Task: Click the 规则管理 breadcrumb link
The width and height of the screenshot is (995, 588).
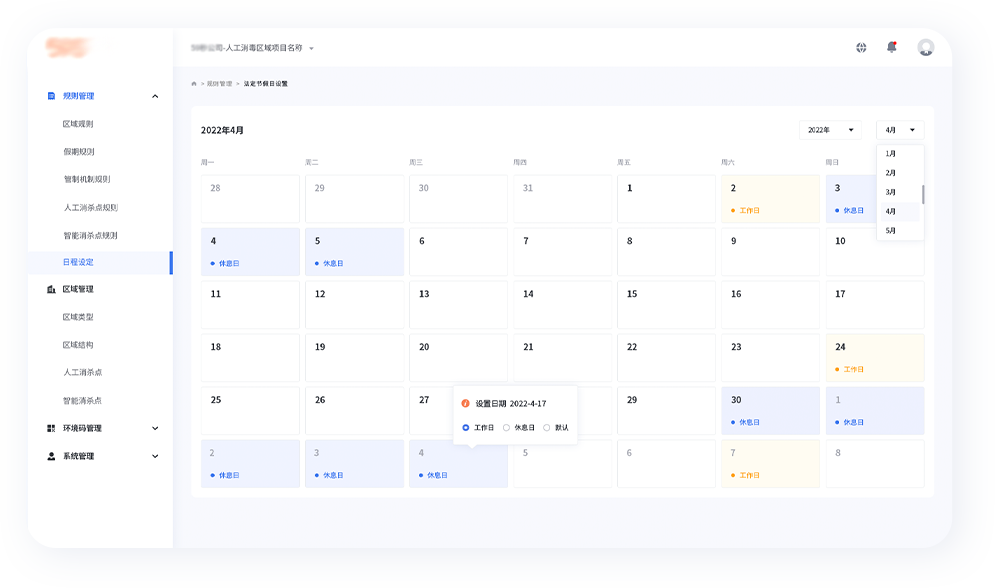Action: [x=219, y=84]
